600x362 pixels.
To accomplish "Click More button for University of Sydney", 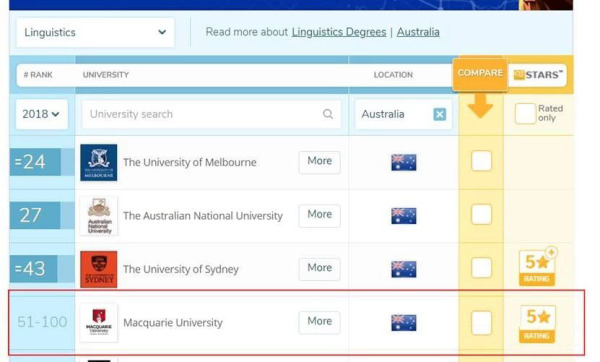I will [320, 268].
